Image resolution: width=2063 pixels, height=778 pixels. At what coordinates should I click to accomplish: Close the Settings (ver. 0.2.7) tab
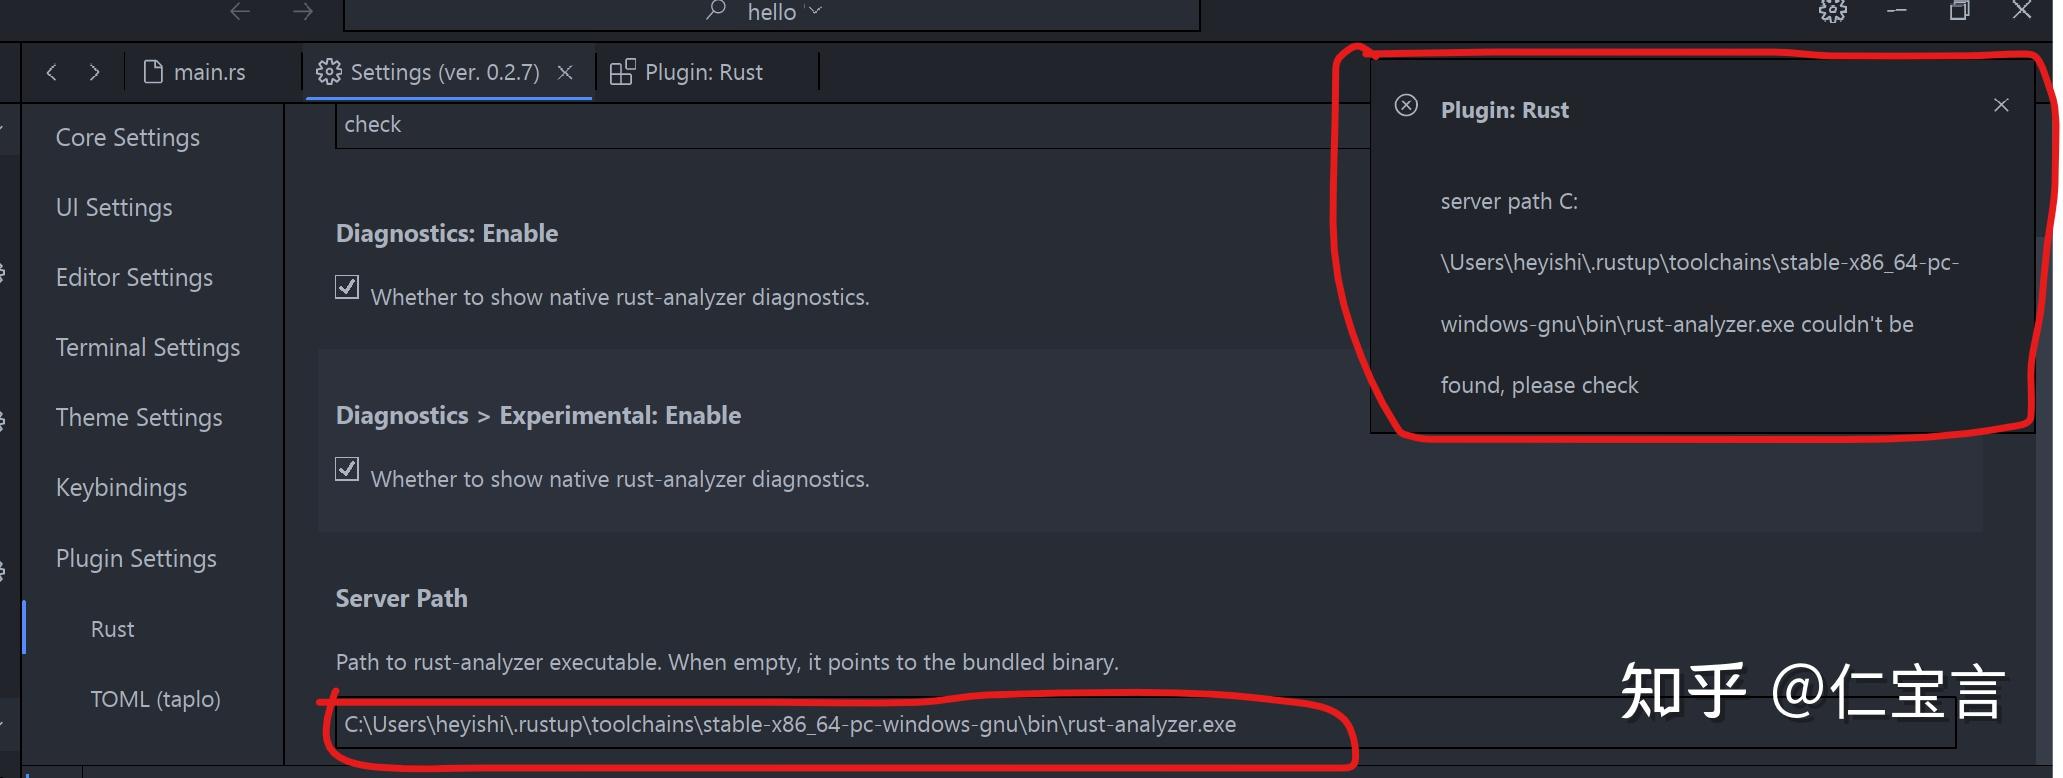tap(565, 72)
